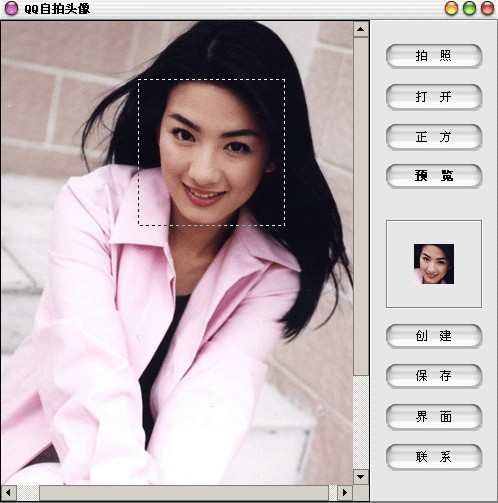Save the avatar with 保存 button
498x503 pixels.
tap(434, 376)
